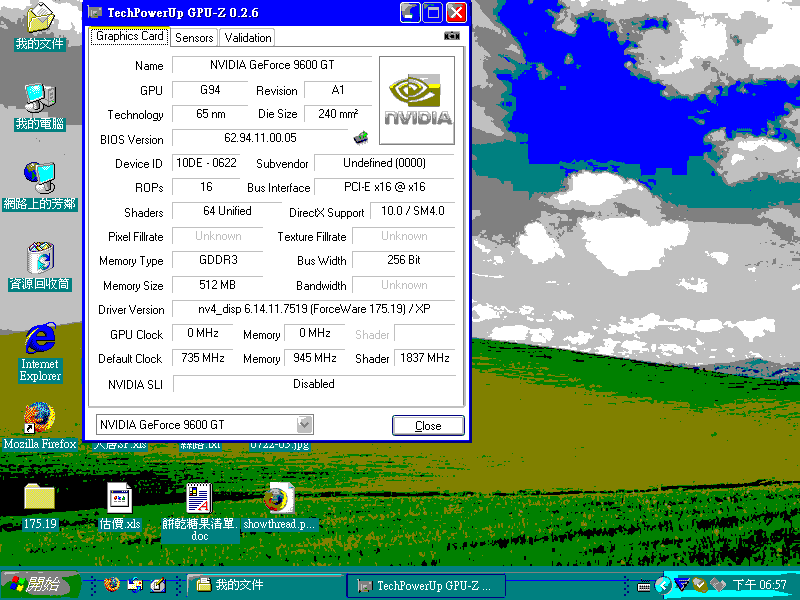Click the Memory Type value GDDR3
This screenshot has height=600, width=800.
[218, 260]
